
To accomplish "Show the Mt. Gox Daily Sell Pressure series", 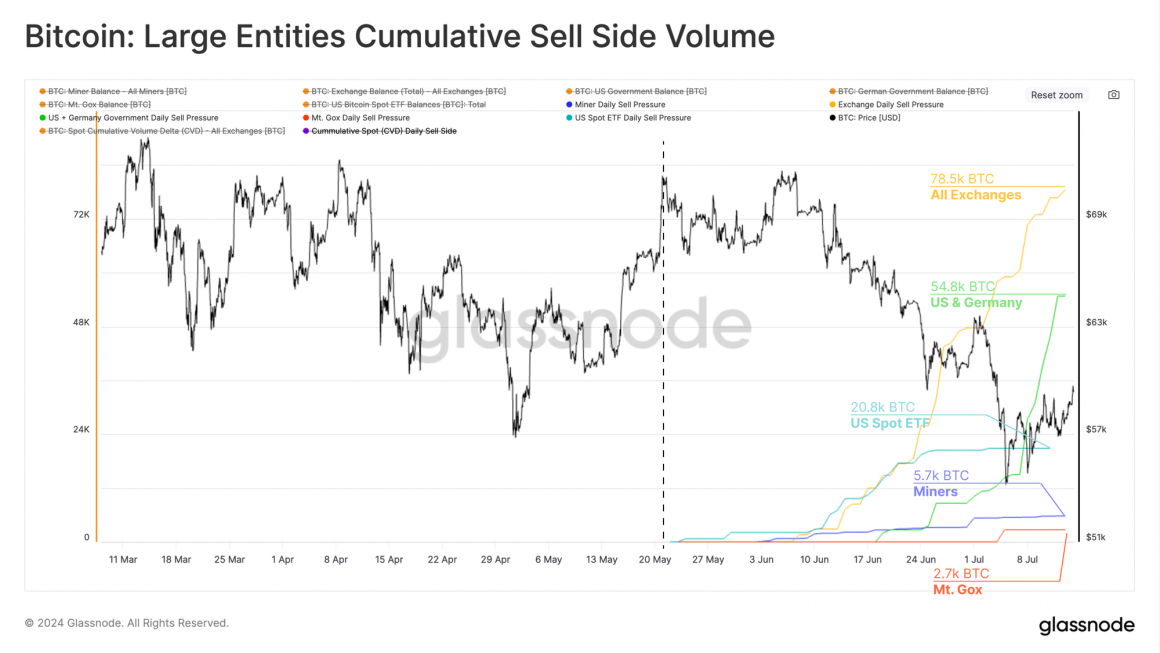I will (356, 118).
